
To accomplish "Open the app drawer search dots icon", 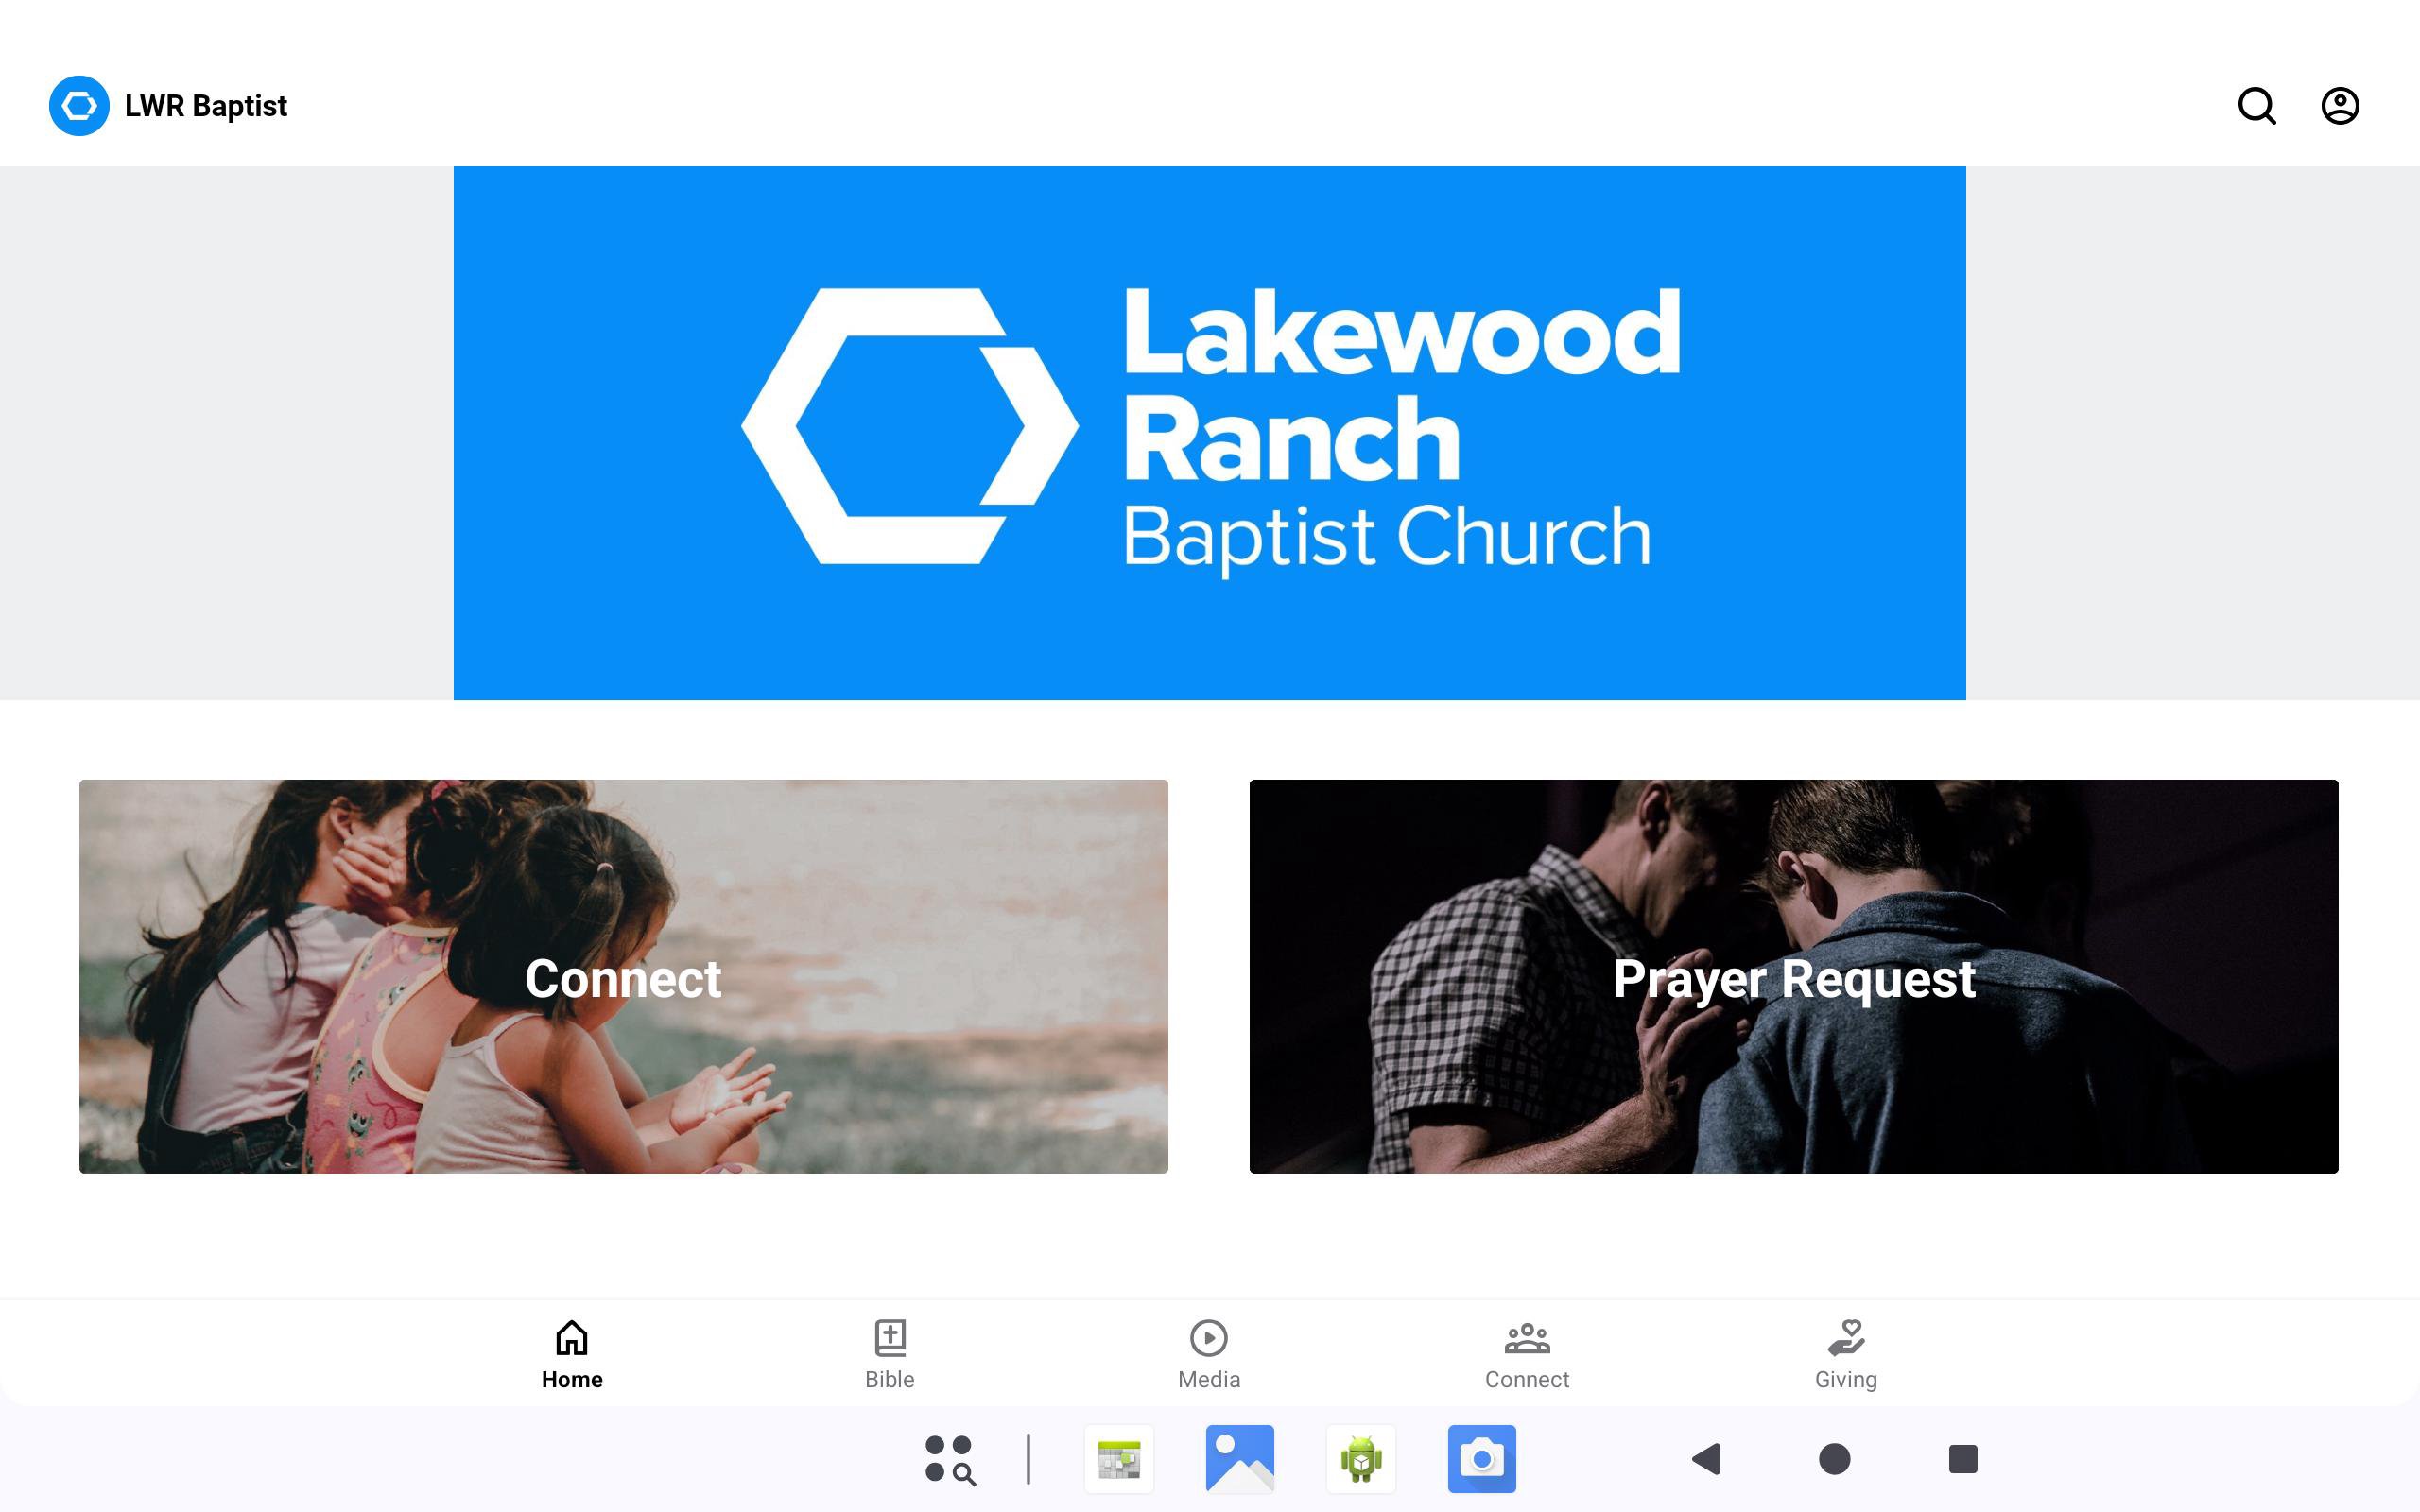I will coord(950,1459).
